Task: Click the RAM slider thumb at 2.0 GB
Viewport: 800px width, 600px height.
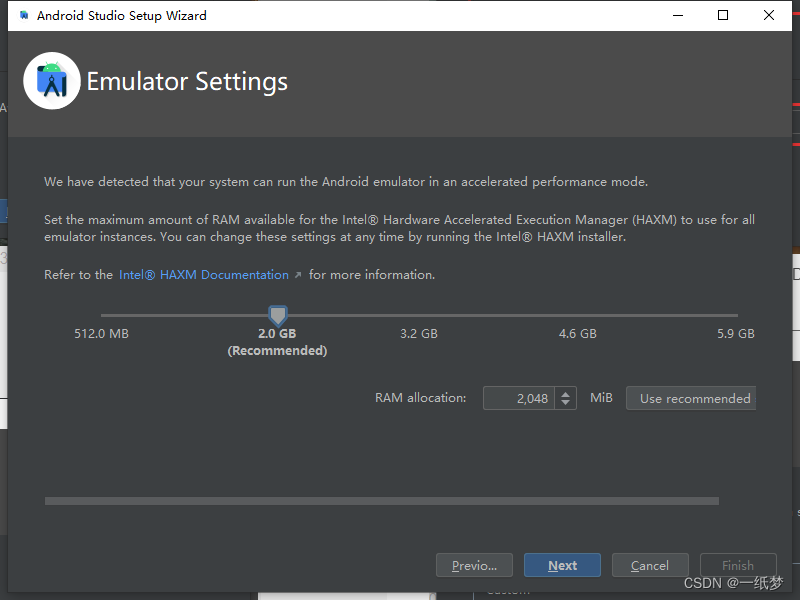Action: coord(278,315)
